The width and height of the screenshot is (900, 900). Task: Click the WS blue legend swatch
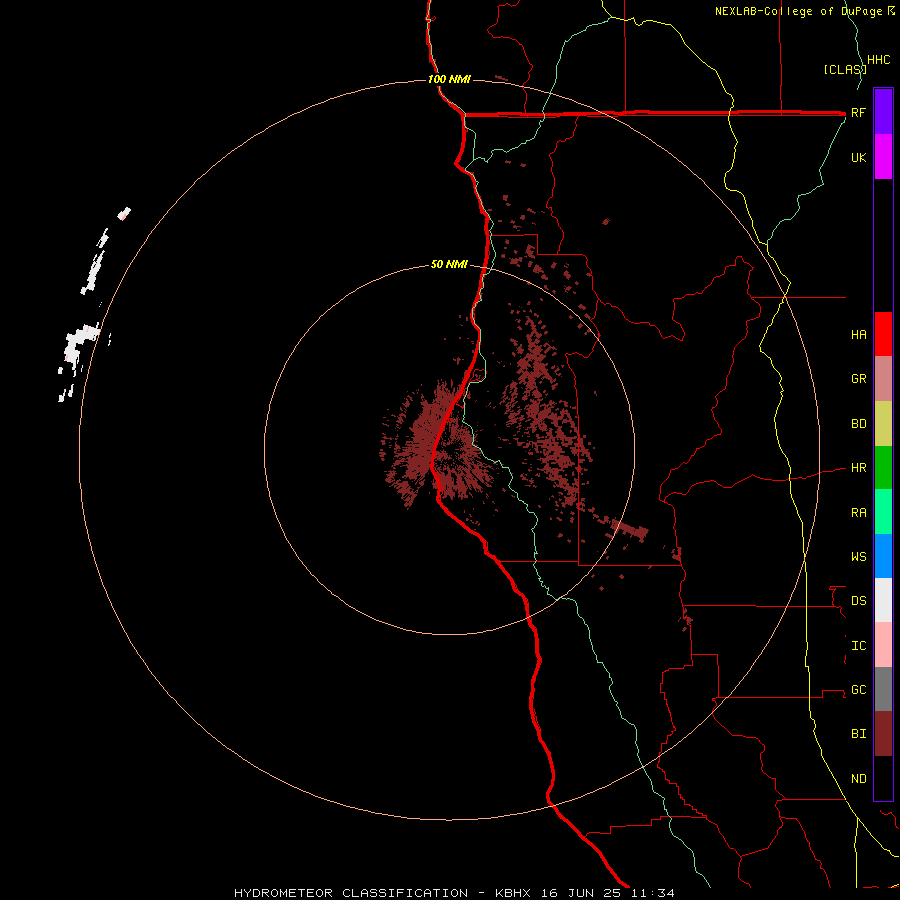(x=883, y=556)
